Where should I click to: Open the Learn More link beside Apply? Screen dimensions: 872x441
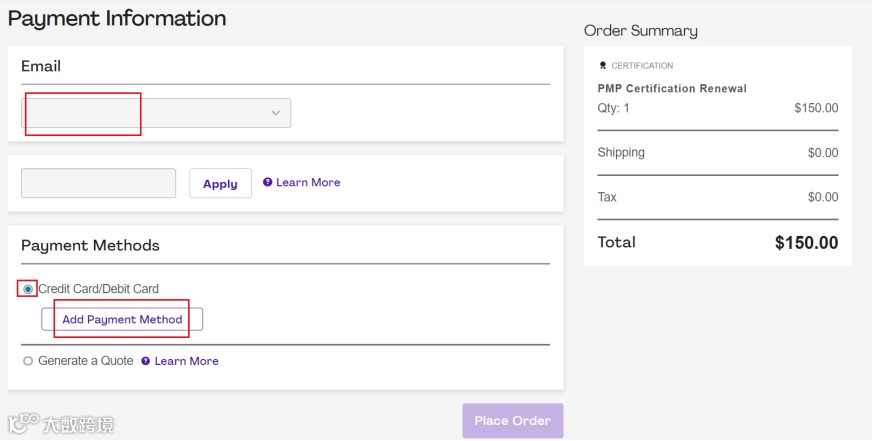[x=308, y=182]
